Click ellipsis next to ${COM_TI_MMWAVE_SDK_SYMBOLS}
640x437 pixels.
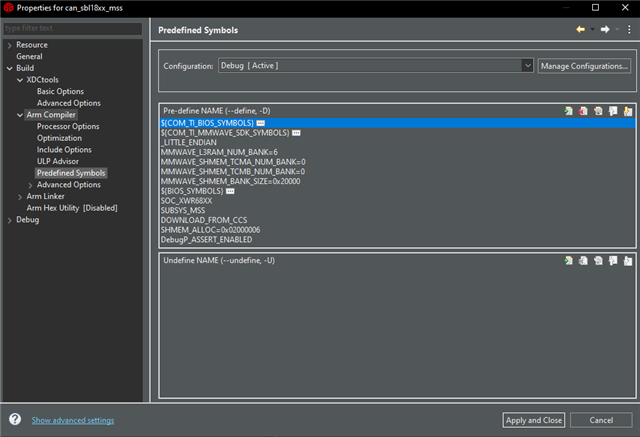296,133
